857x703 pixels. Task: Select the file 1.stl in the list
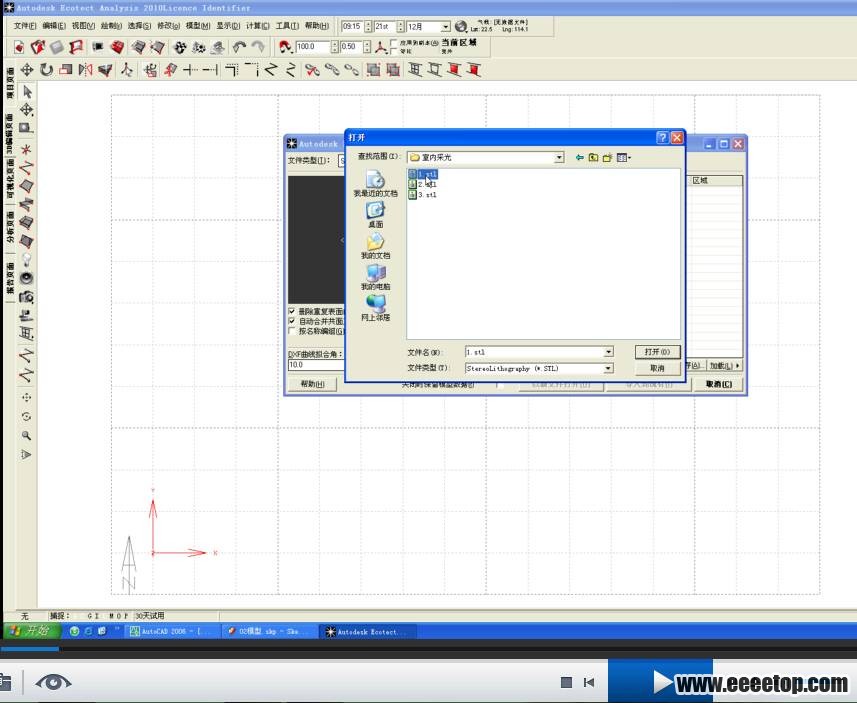(422, 174)
